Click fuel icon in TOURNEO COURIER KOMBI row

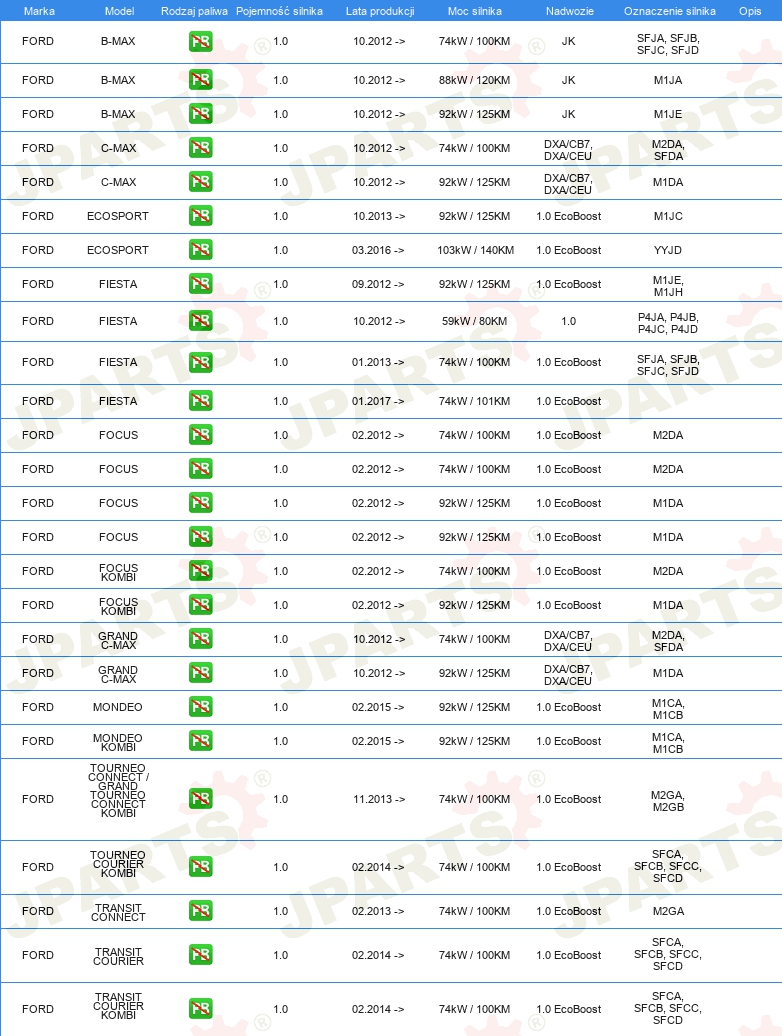click(201, 867)
